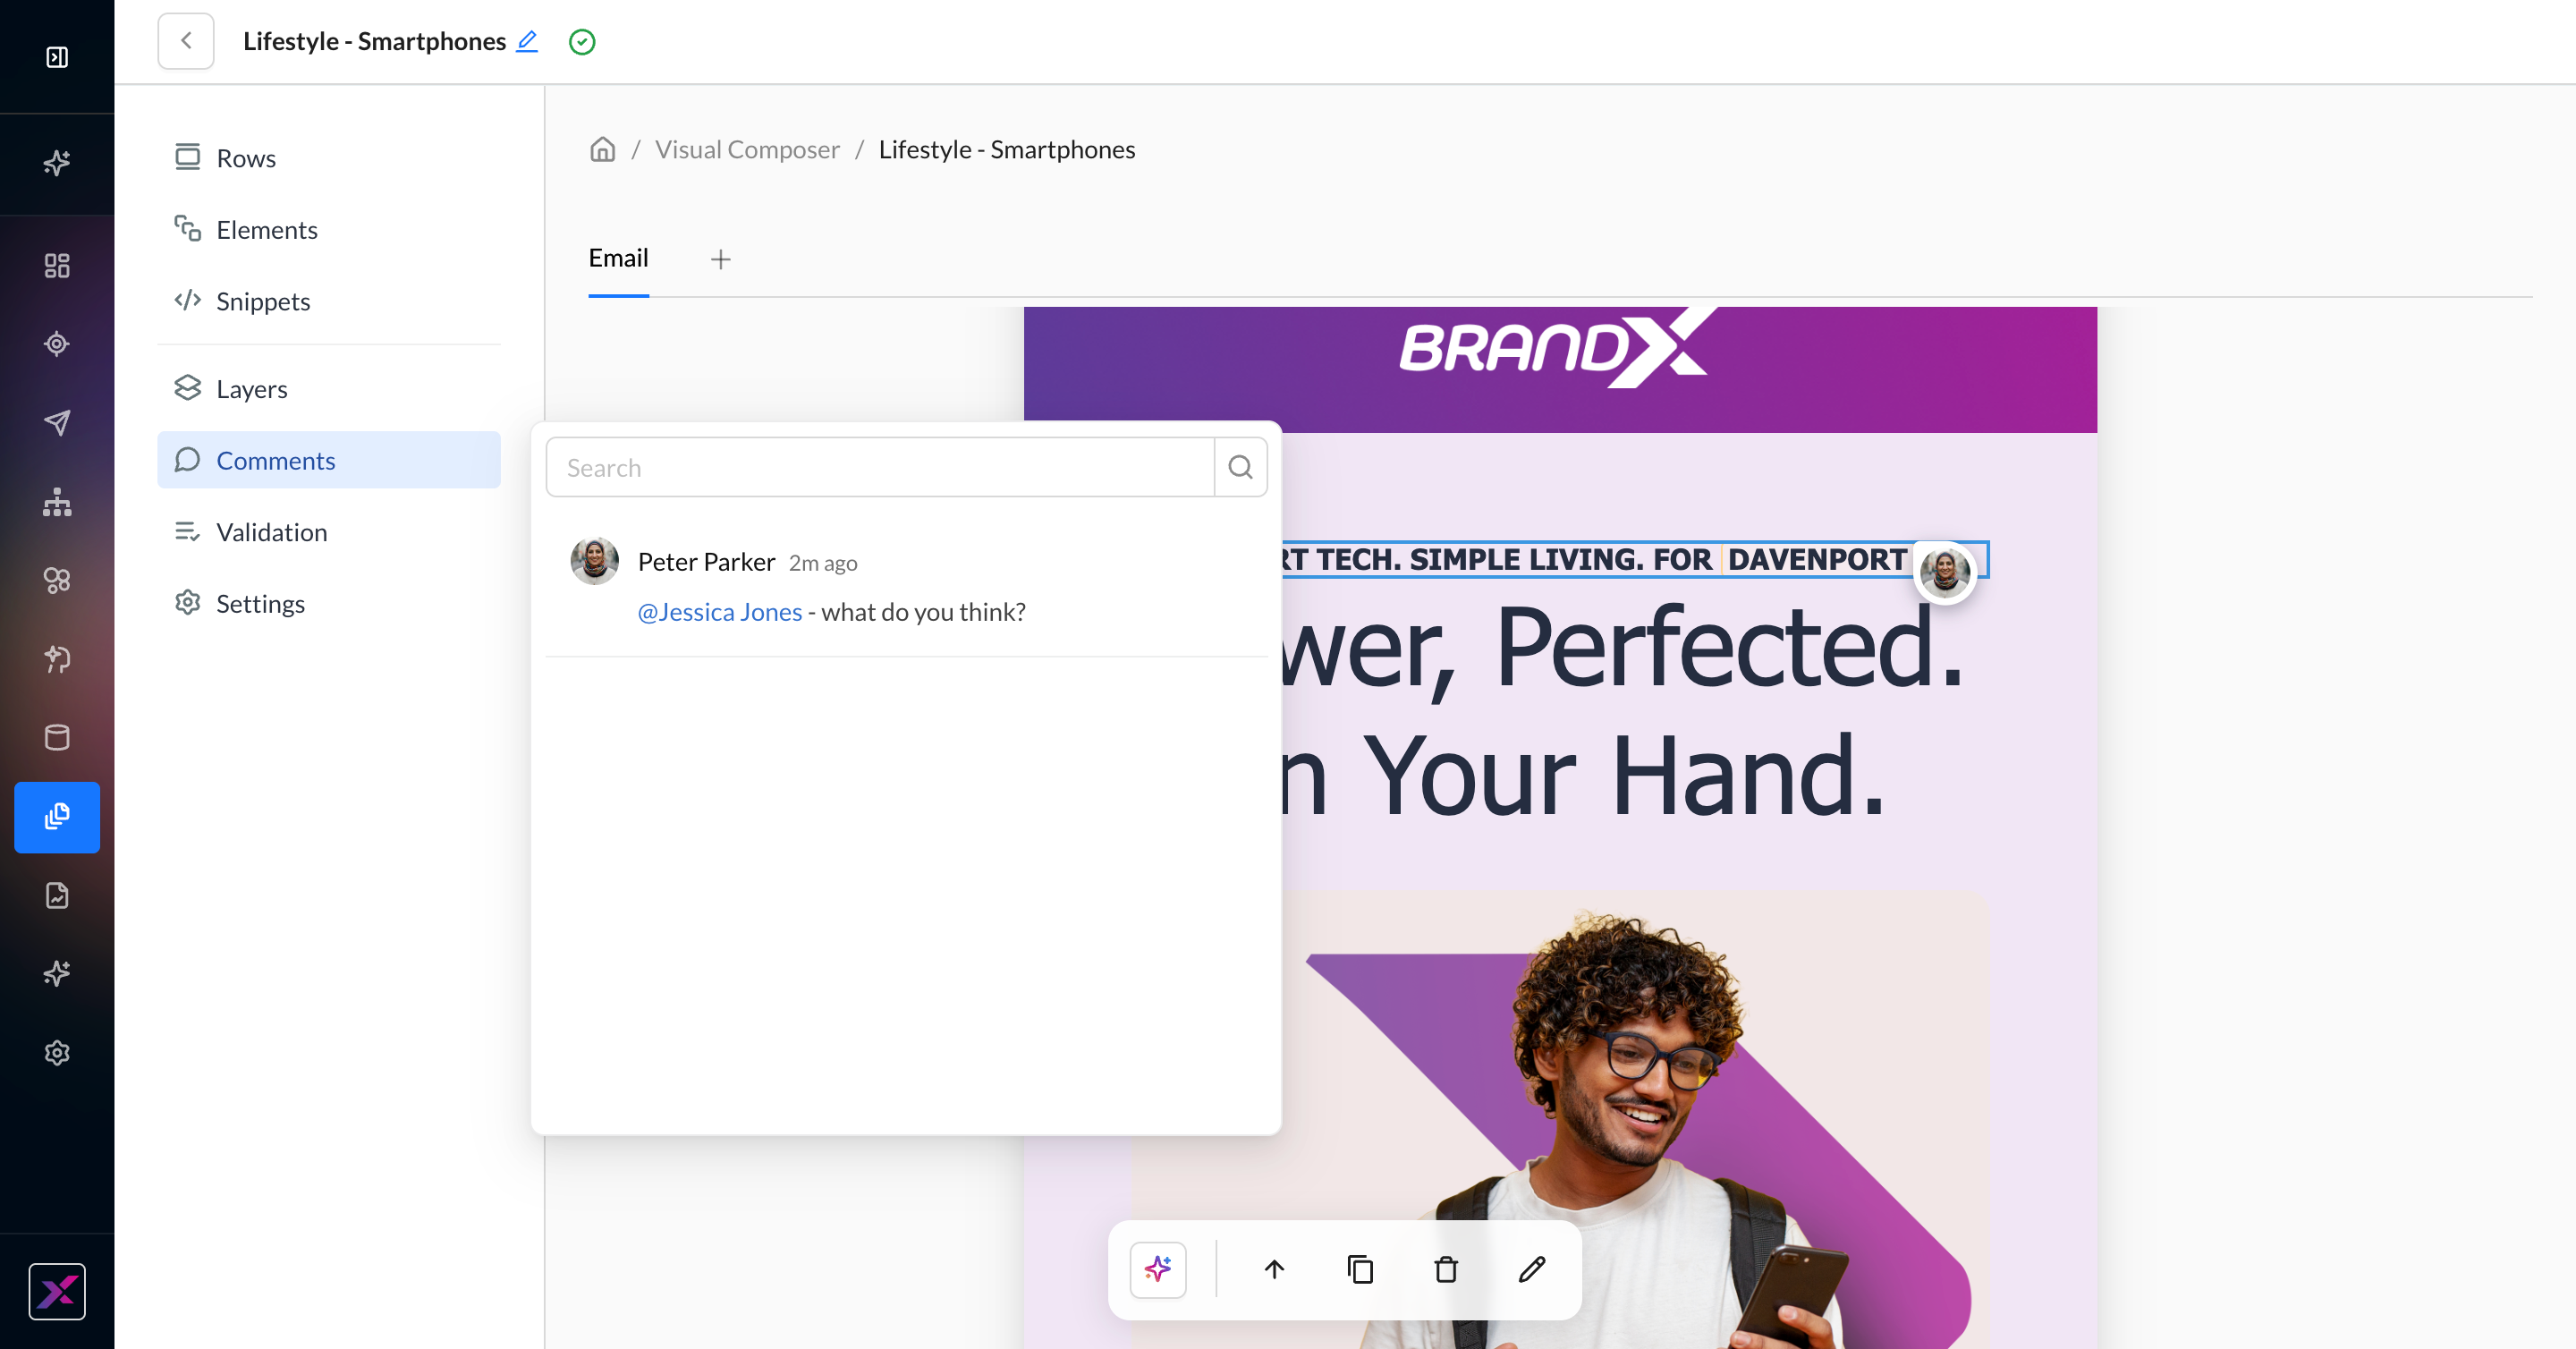Open the Layers panel
The image size is (2576, 1349).
pos(329,389)
